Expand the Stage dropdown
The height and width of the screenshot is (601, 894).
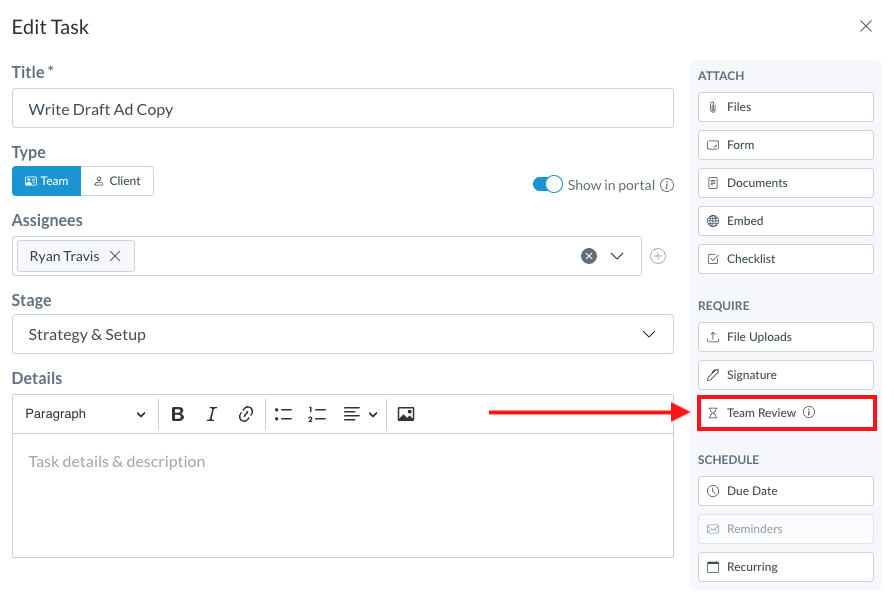click(x=648, y=334)
